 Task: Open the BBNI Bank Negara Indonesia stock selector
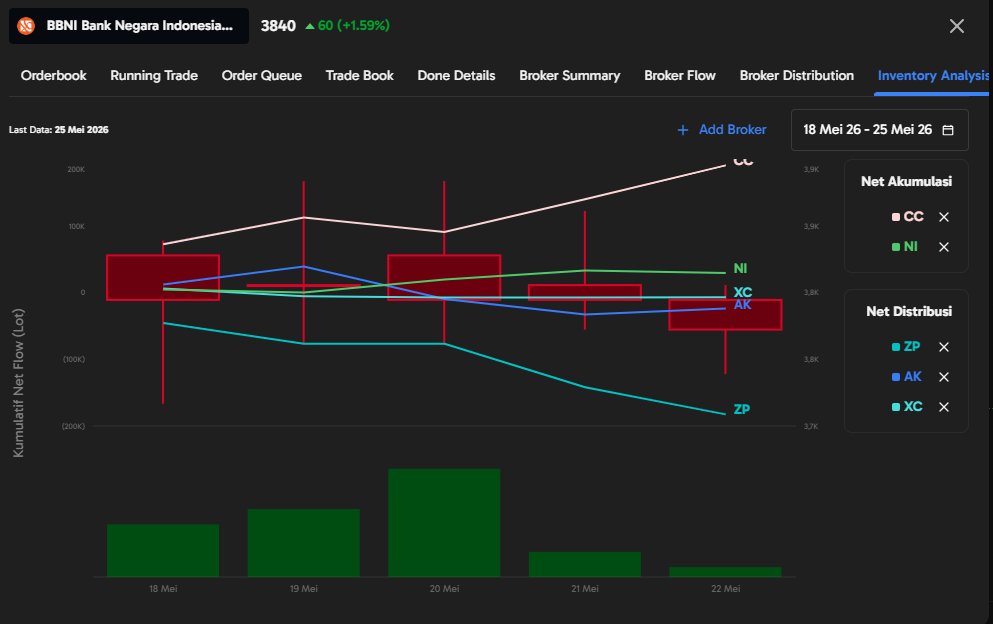click(129, 26)
